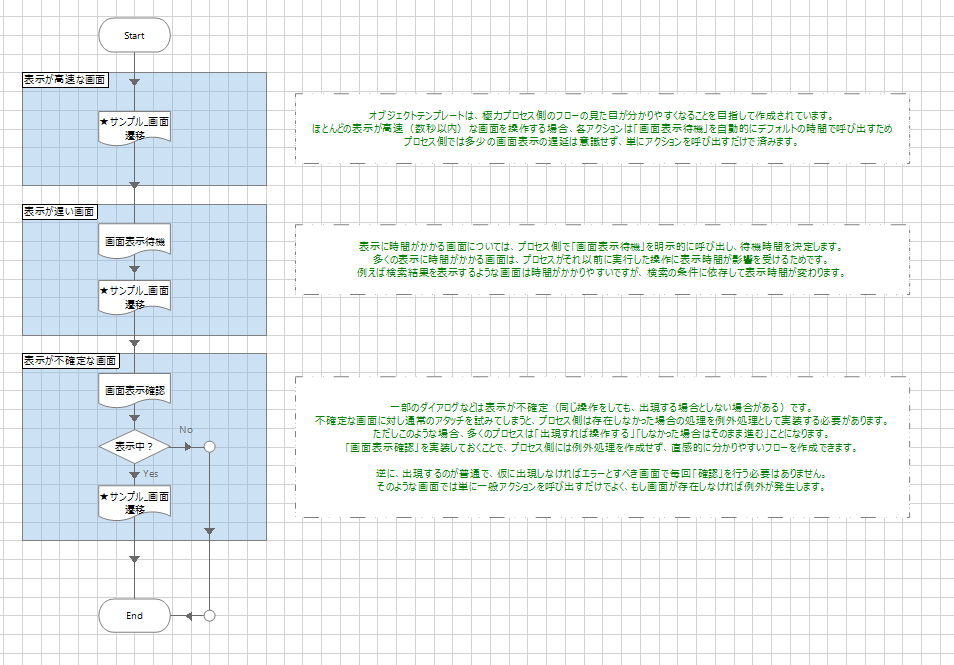
Task: Select the 画面表示確認 action stage
Action: coord(134,391)
